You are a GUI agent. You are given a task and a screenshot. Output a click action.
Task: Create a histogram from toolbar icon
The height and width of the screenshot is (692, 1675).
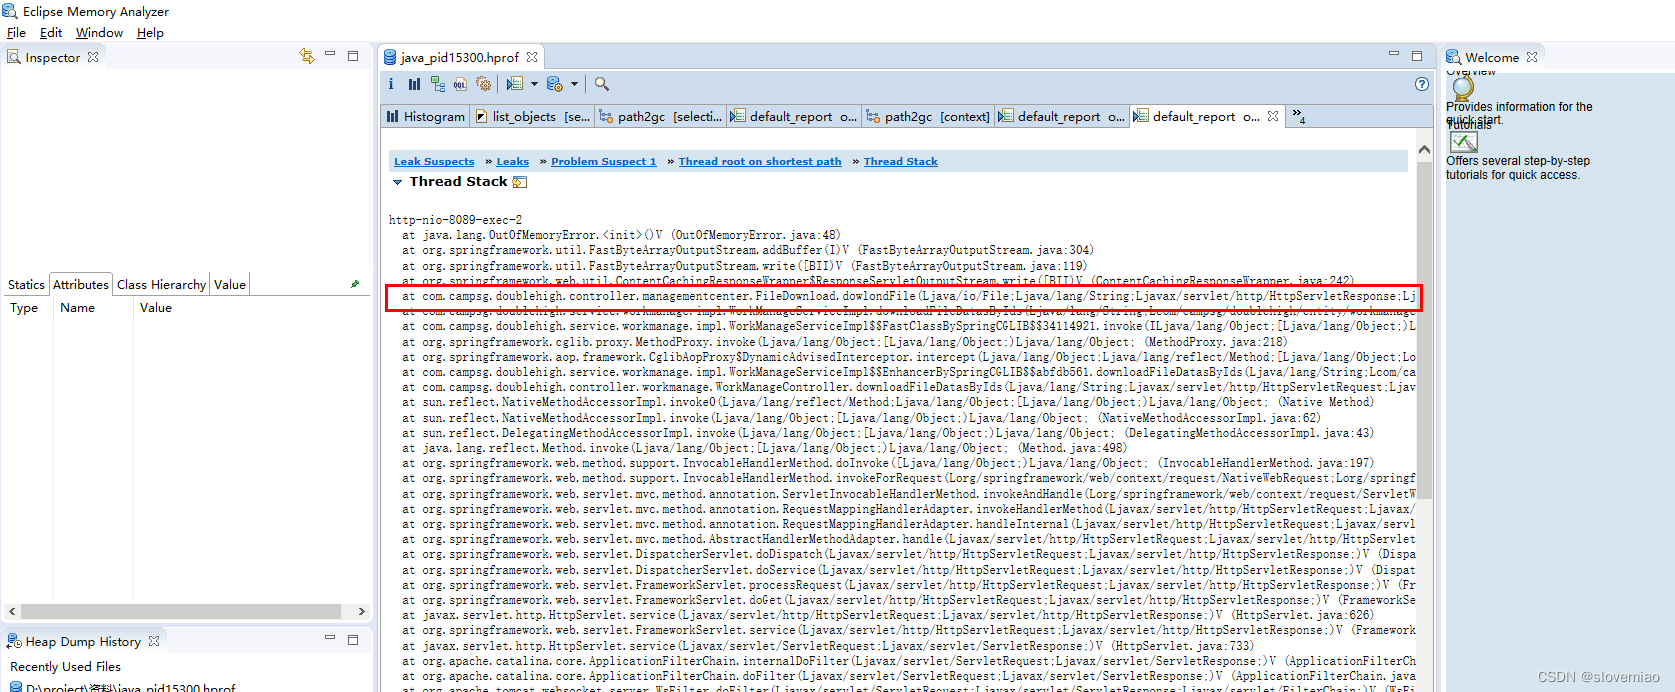(414, 84)
